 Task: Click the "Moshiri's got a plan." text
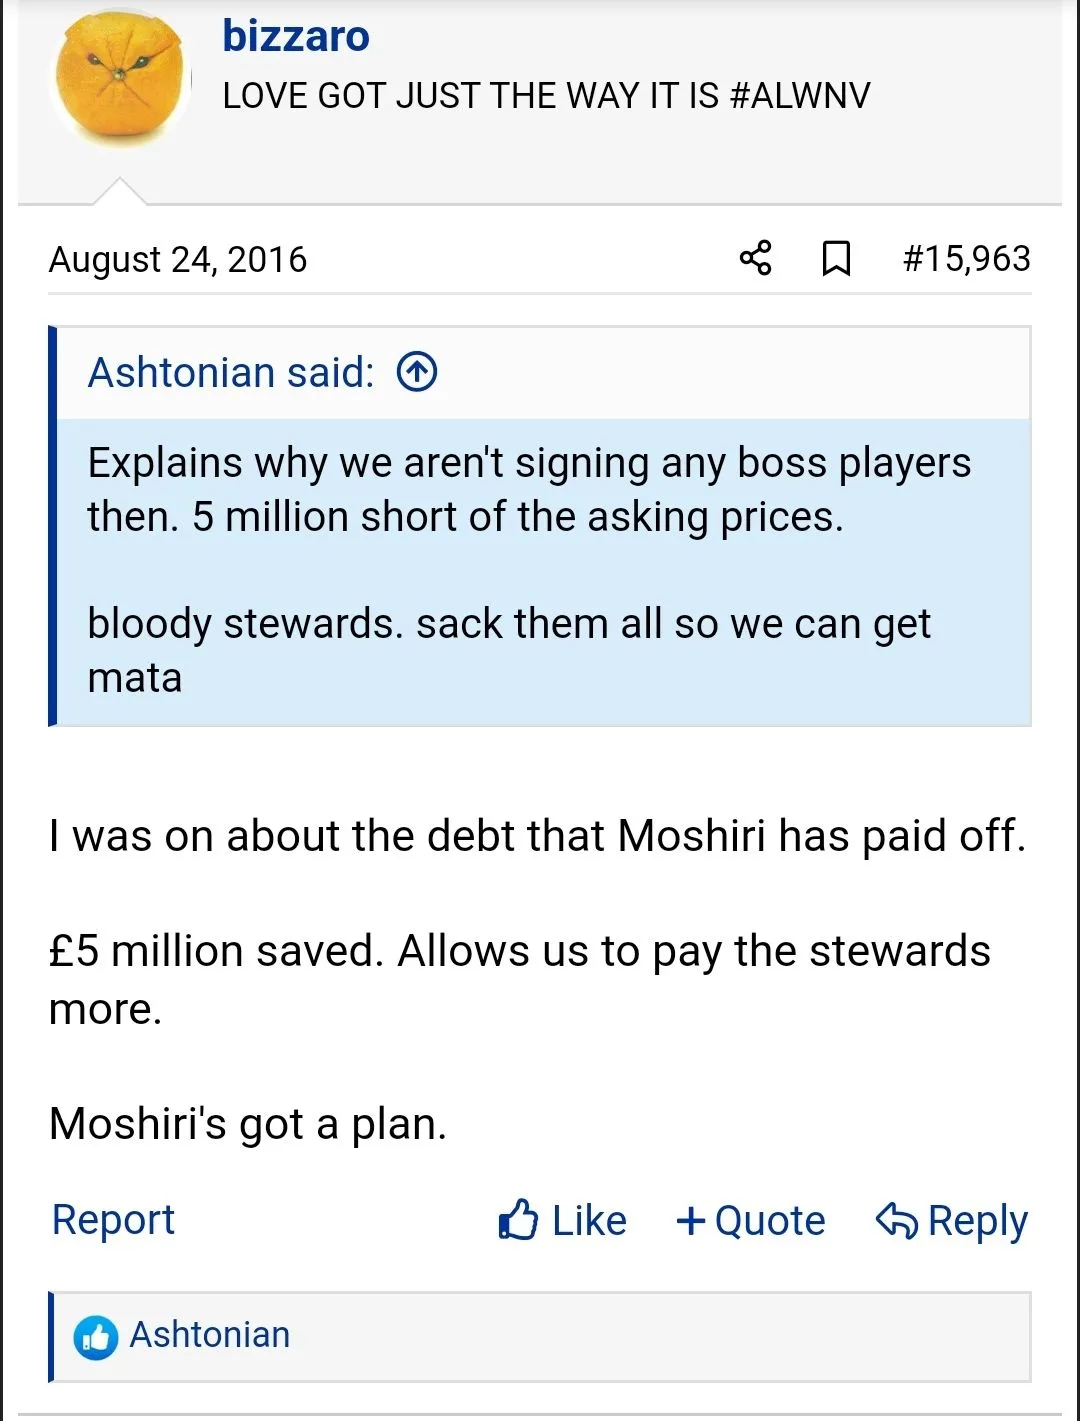coord(248,1124)
